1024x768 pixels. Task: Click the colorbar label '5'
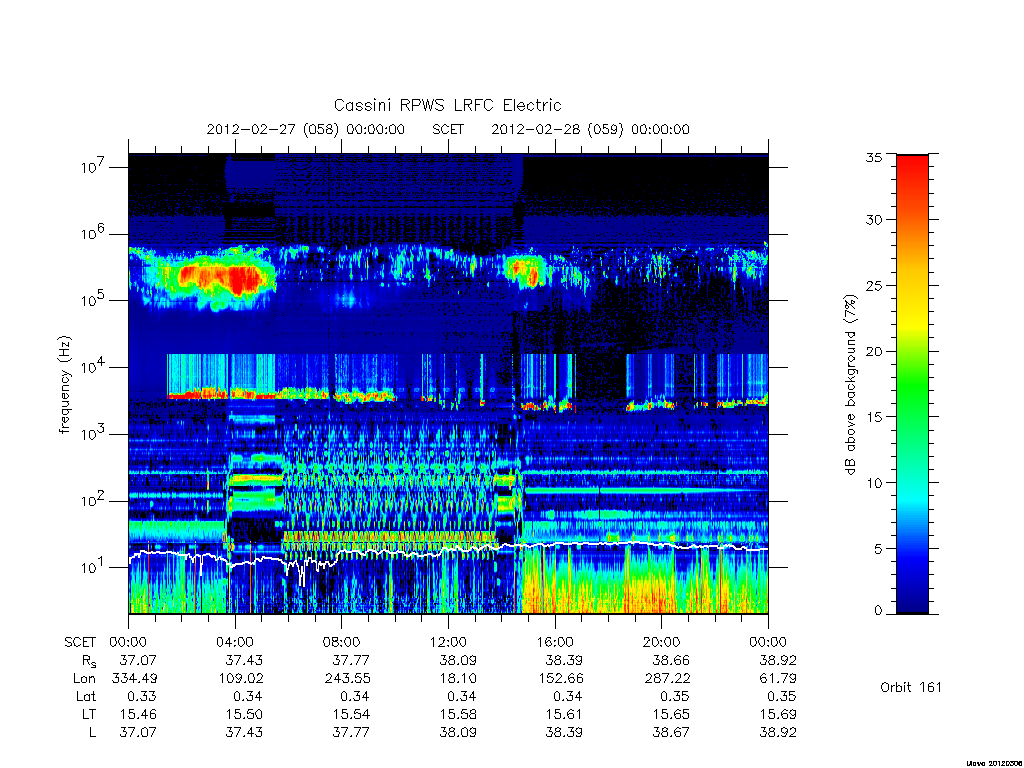tap(878, 549)
